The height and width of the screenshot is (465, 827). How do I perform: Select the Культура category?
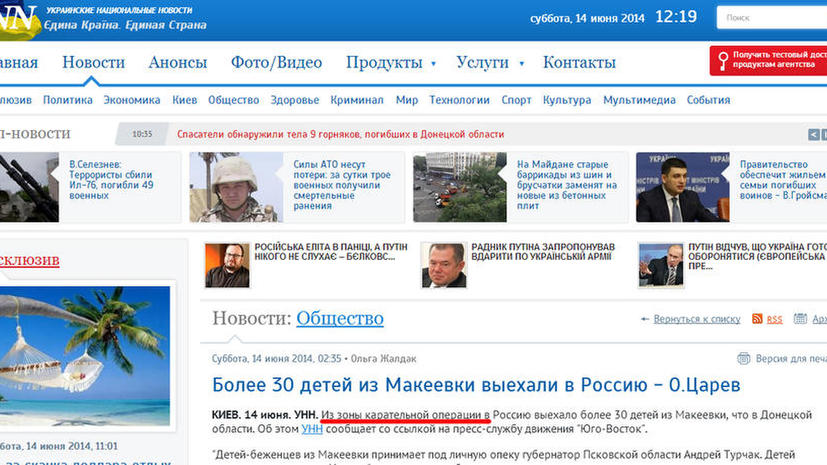[567, 100]
